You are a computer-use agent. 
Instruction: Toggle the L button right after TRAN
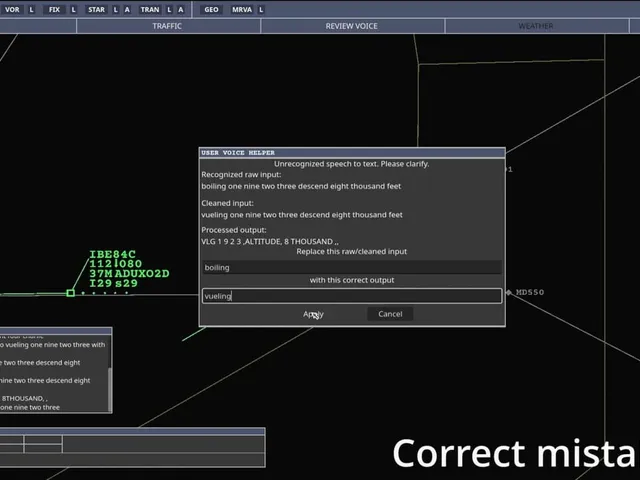(x=169, y=9)
